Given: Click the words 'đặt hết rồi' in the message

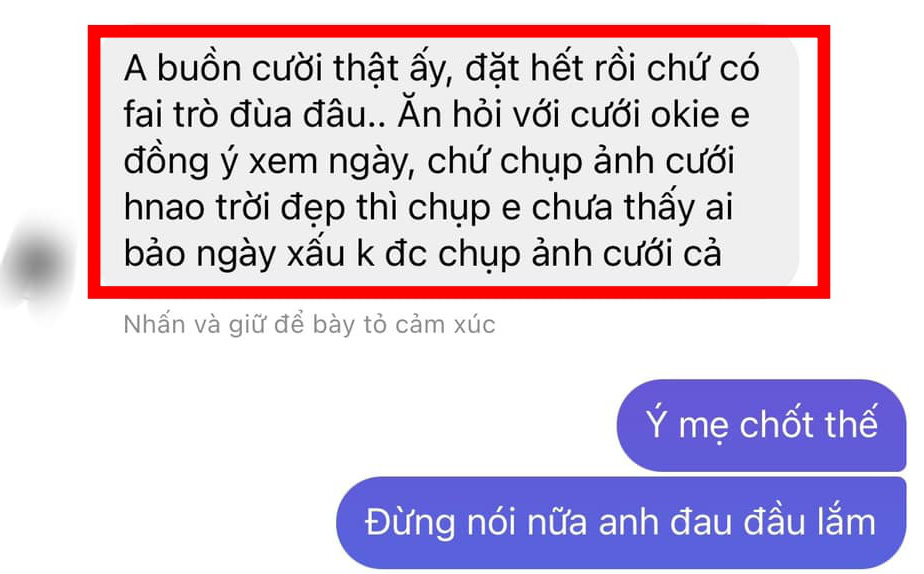Looking at the screenshot, I should pos(552,69).
